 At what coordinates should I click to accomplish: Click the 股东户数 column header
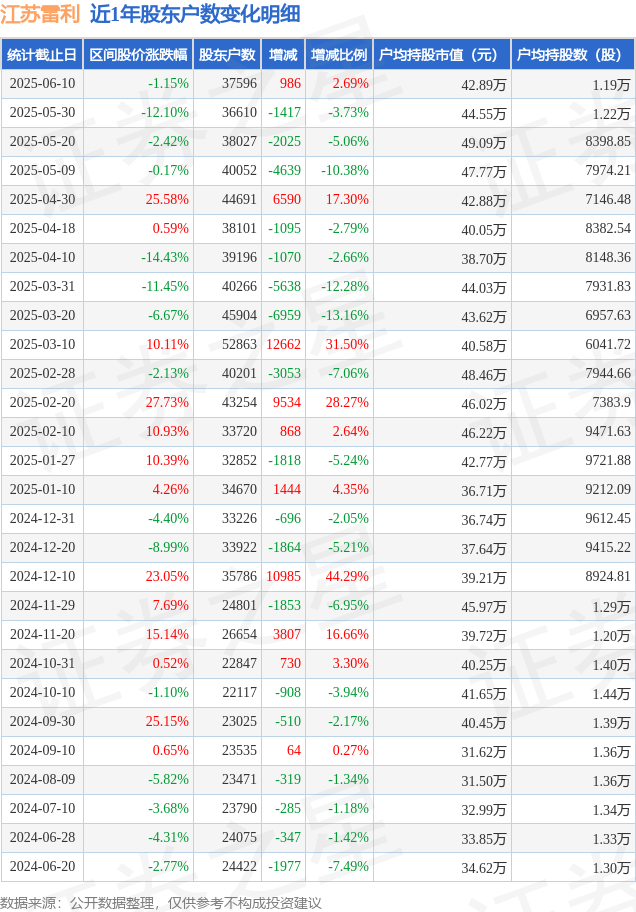coord(227,55)
